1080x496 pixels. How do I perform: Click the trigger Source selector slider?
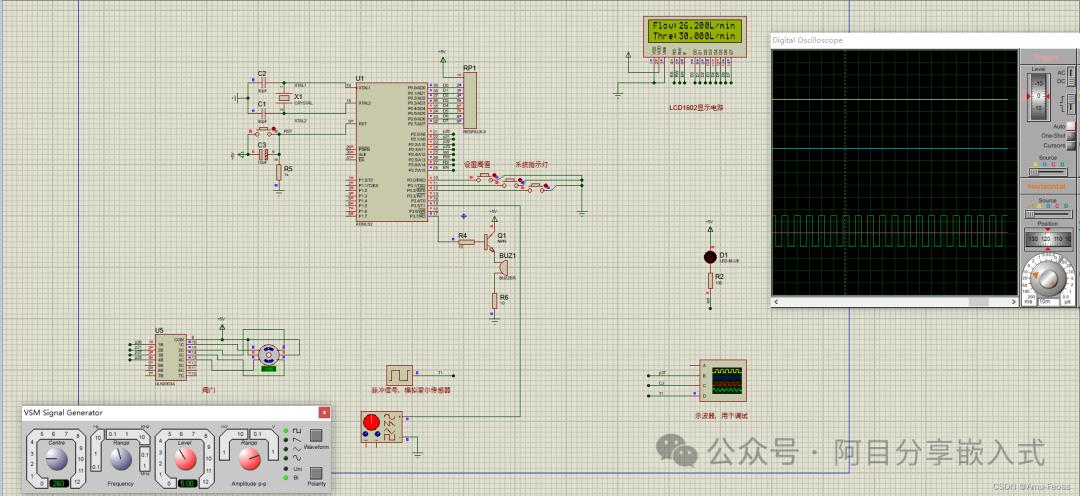click(1048, 172)
